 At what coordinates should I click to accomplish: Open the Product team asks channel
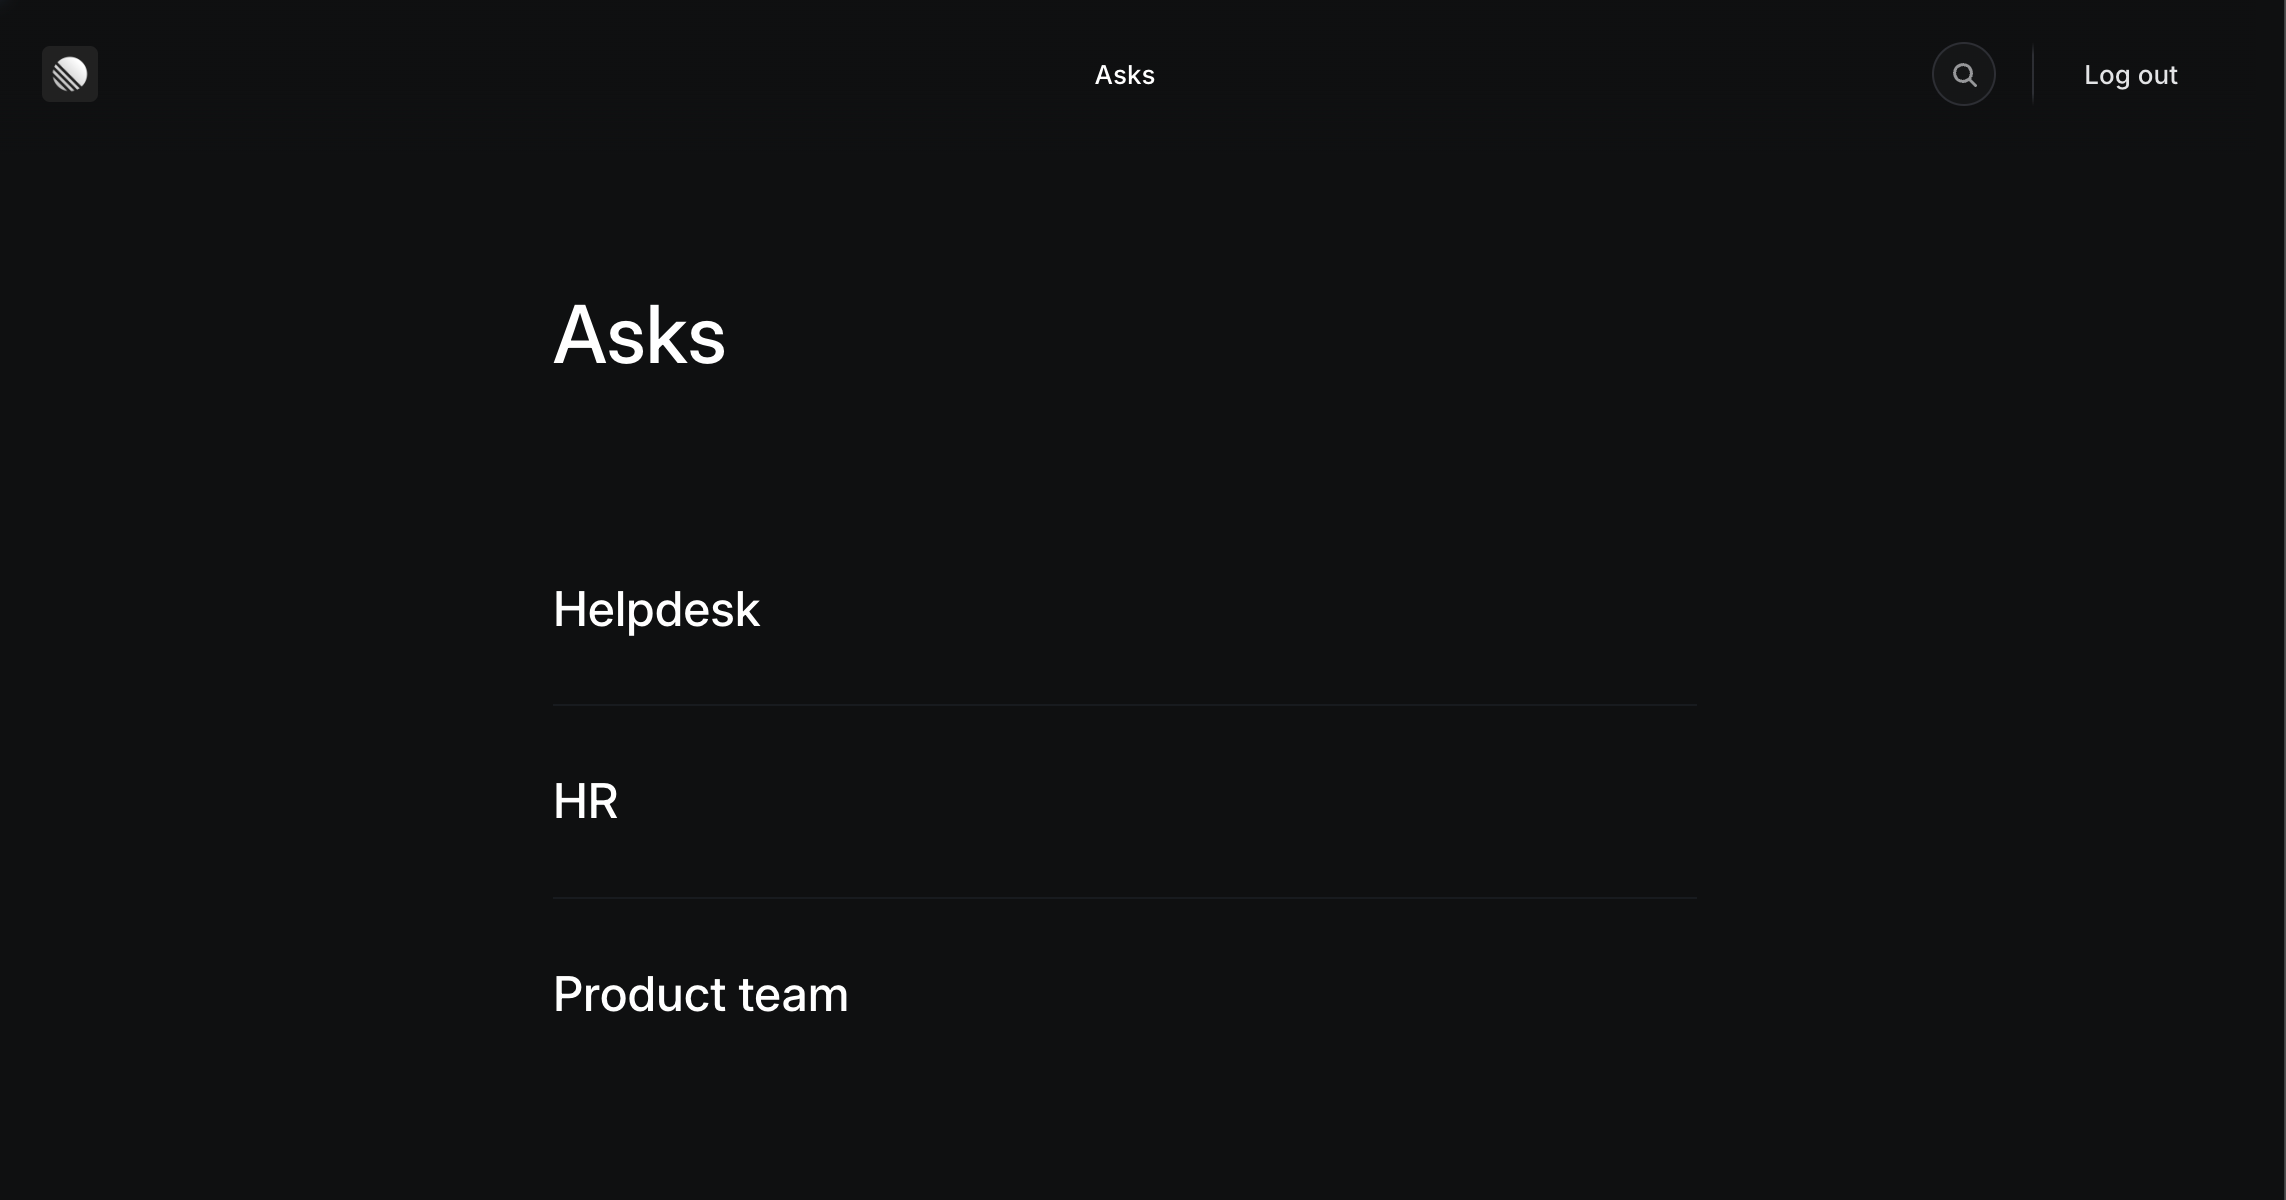click(700, 993)
